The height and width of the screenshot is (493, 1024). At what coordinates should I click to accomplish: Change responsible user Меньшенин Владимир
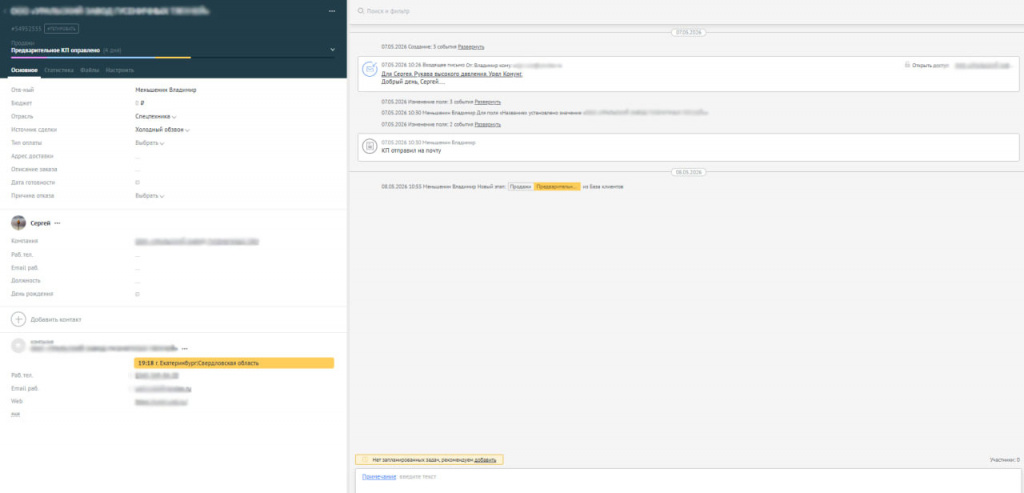click(165, 90)
